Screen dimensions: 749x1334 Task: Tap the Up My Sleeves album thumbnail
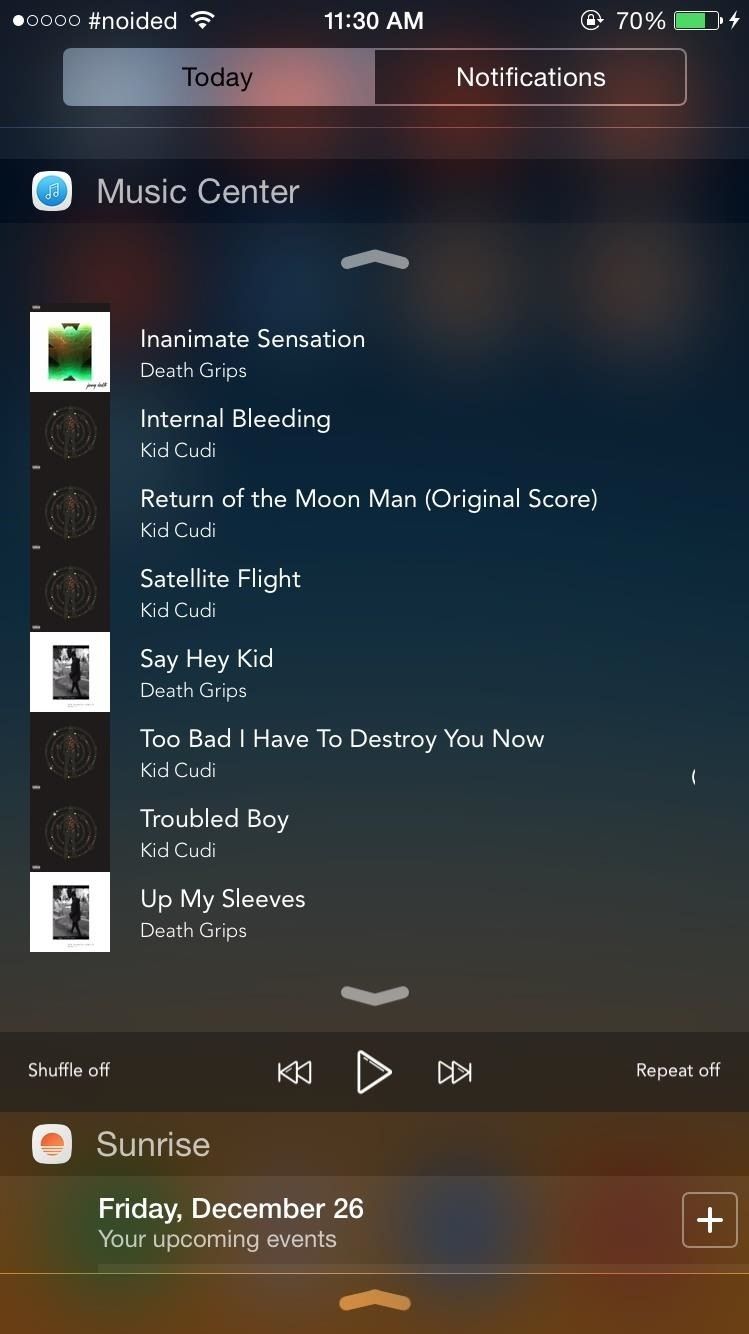tap(70, 912)
